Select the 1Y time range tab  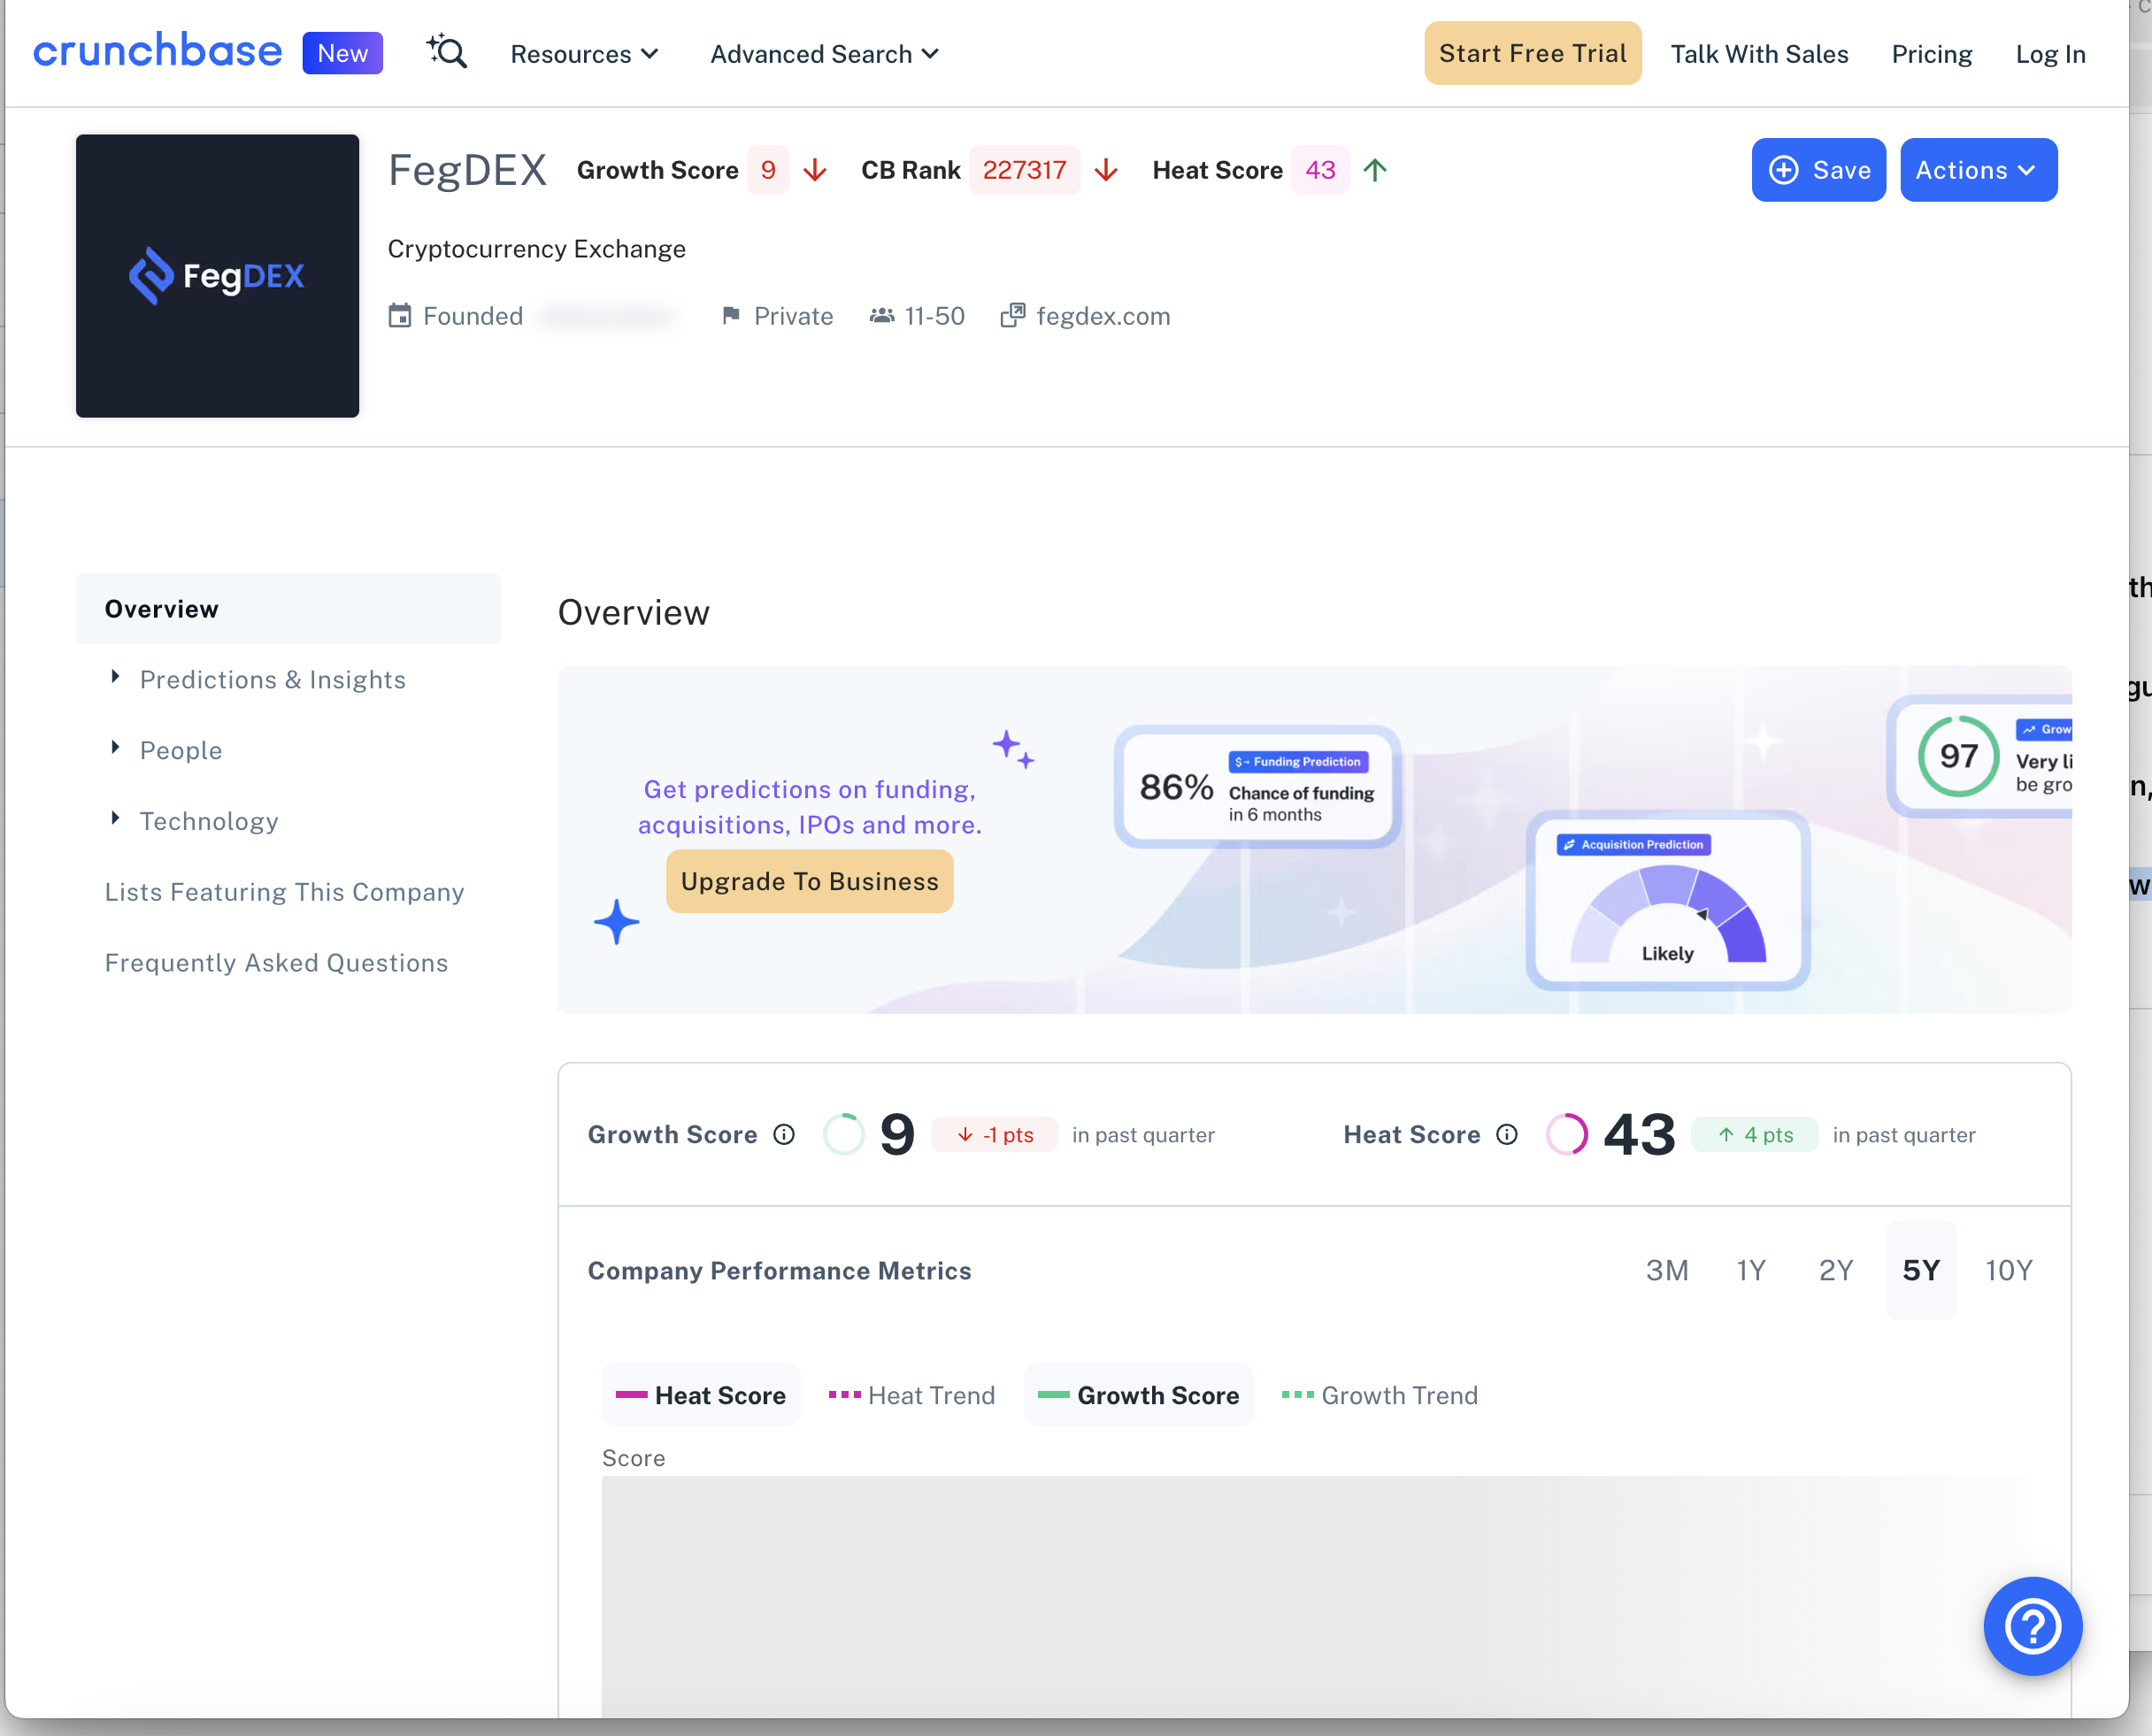coord(1751,1270)
